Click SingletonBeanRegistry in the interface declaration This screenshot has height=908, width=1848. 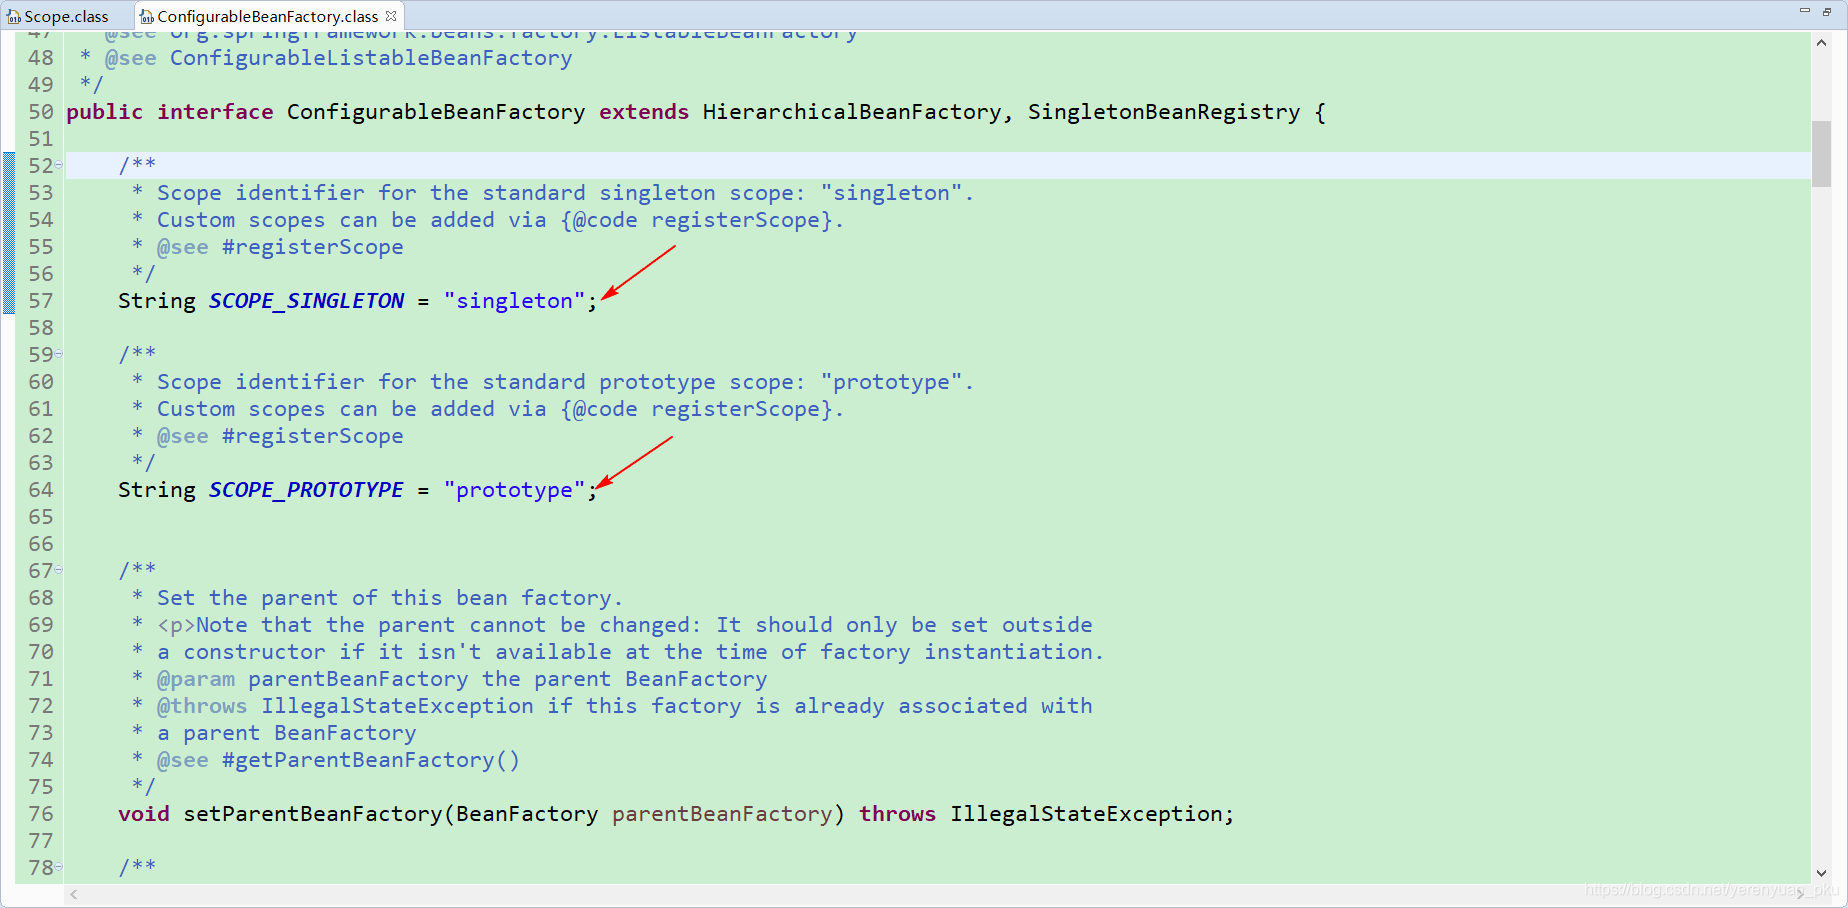click(1164, 112)
